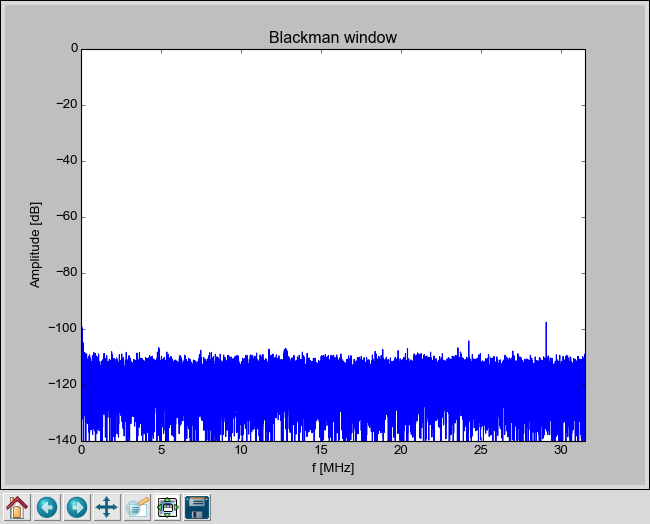The width and height of the screenshot is (650, 524).
Task: Click the 30 x-axis tick label
Action: 560,450
